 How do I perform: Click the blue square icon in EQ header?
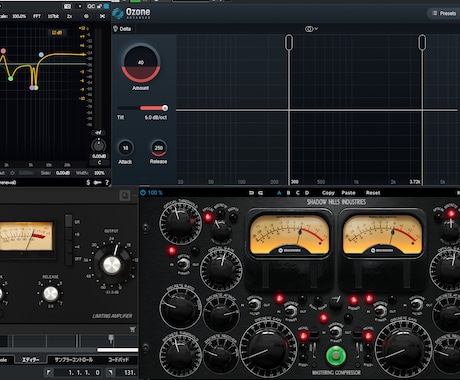[106, 6]
